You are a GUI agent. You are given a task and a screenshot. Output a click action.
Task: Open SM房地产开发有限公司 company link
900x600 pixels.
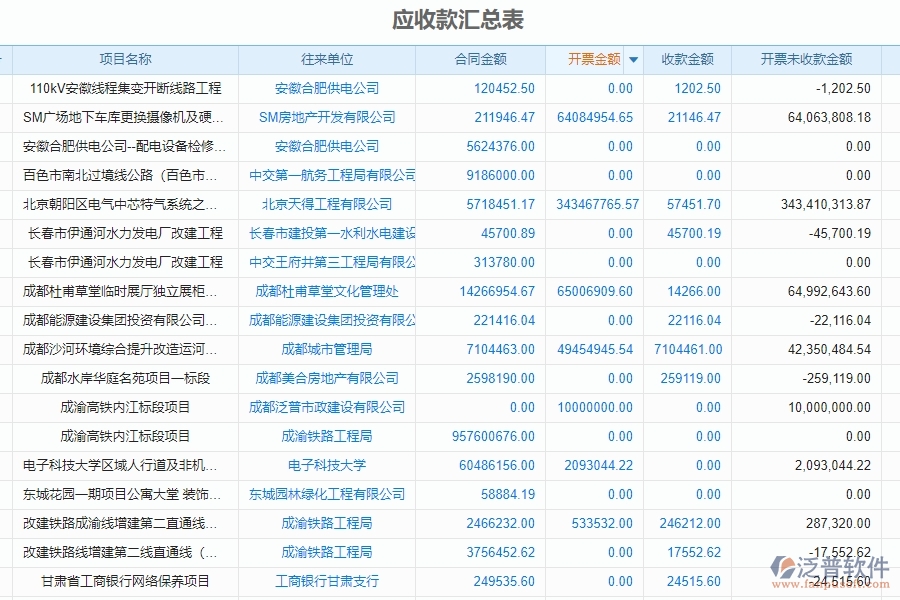coord(331,117)
